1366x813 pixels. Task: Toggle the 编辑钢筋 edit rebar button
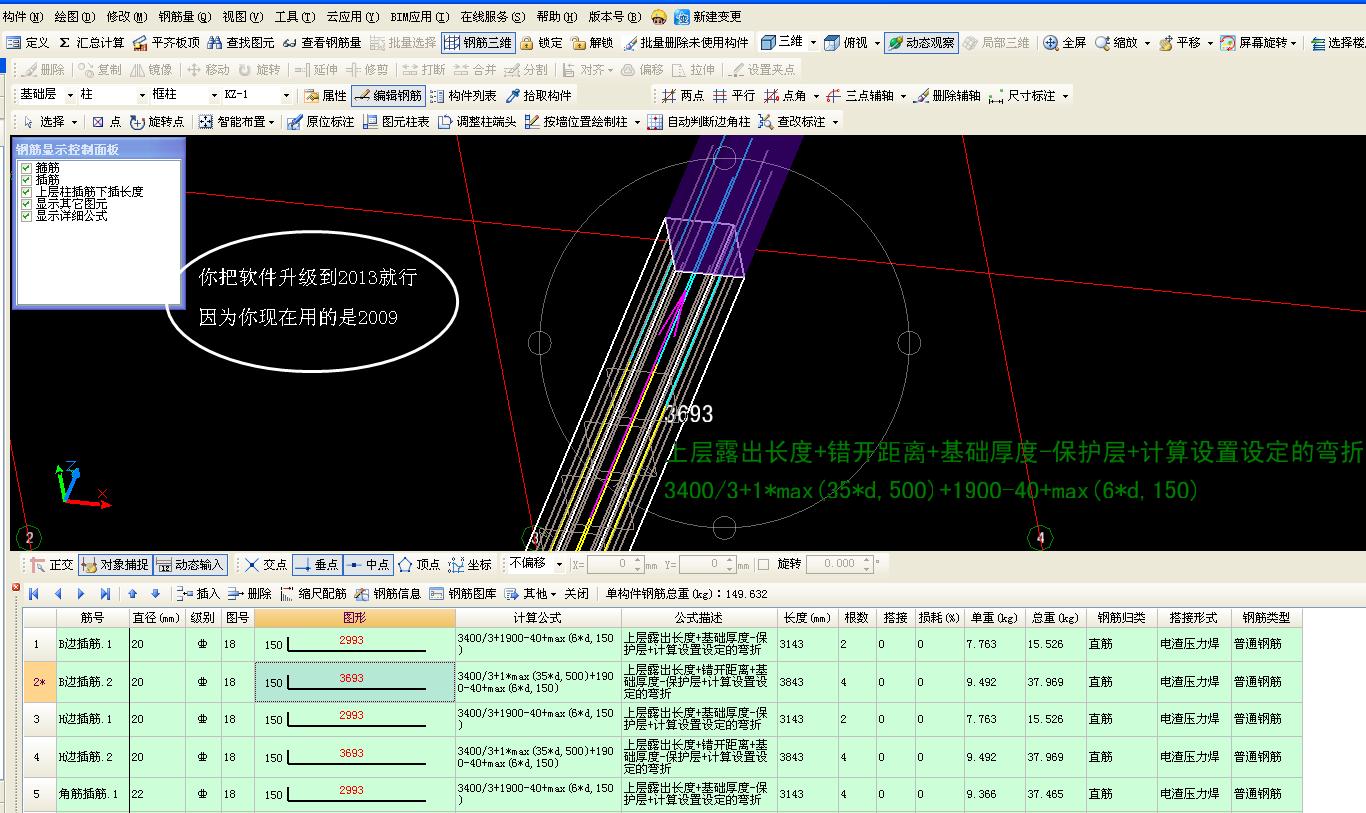pyautogui.click(x=388, y=96)
